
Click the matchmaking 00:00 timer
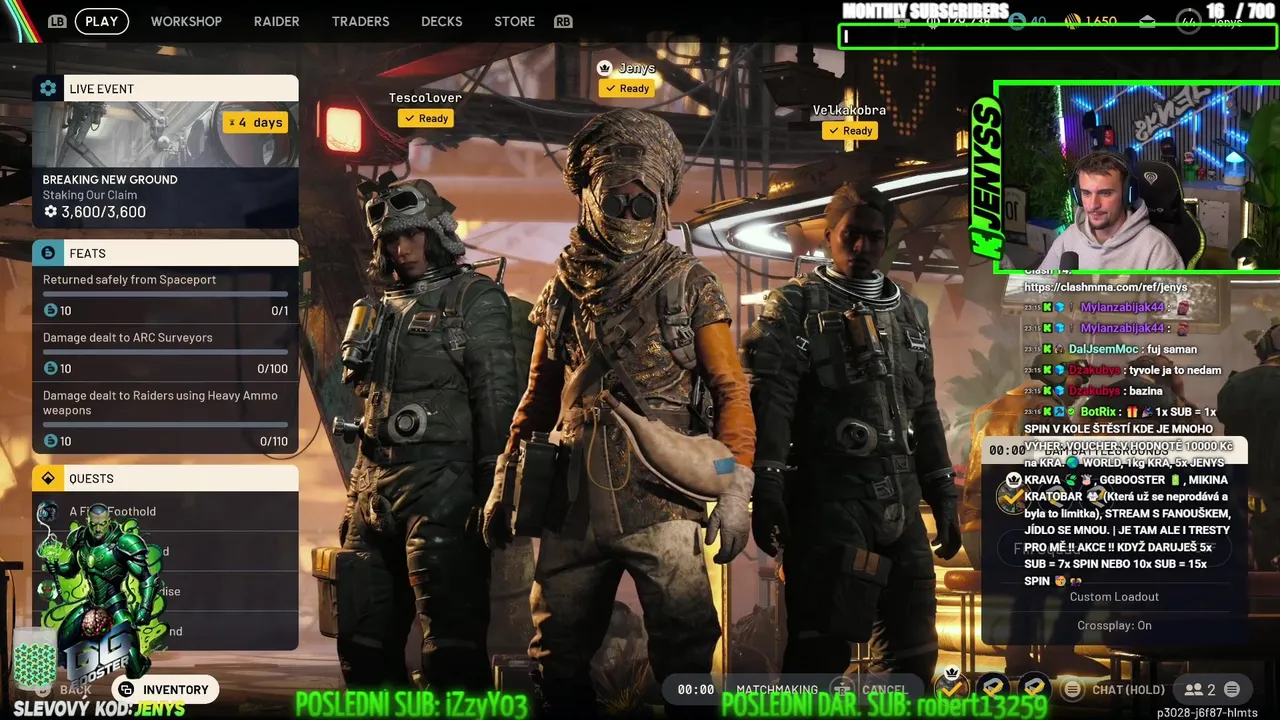(x=696, y=689)
